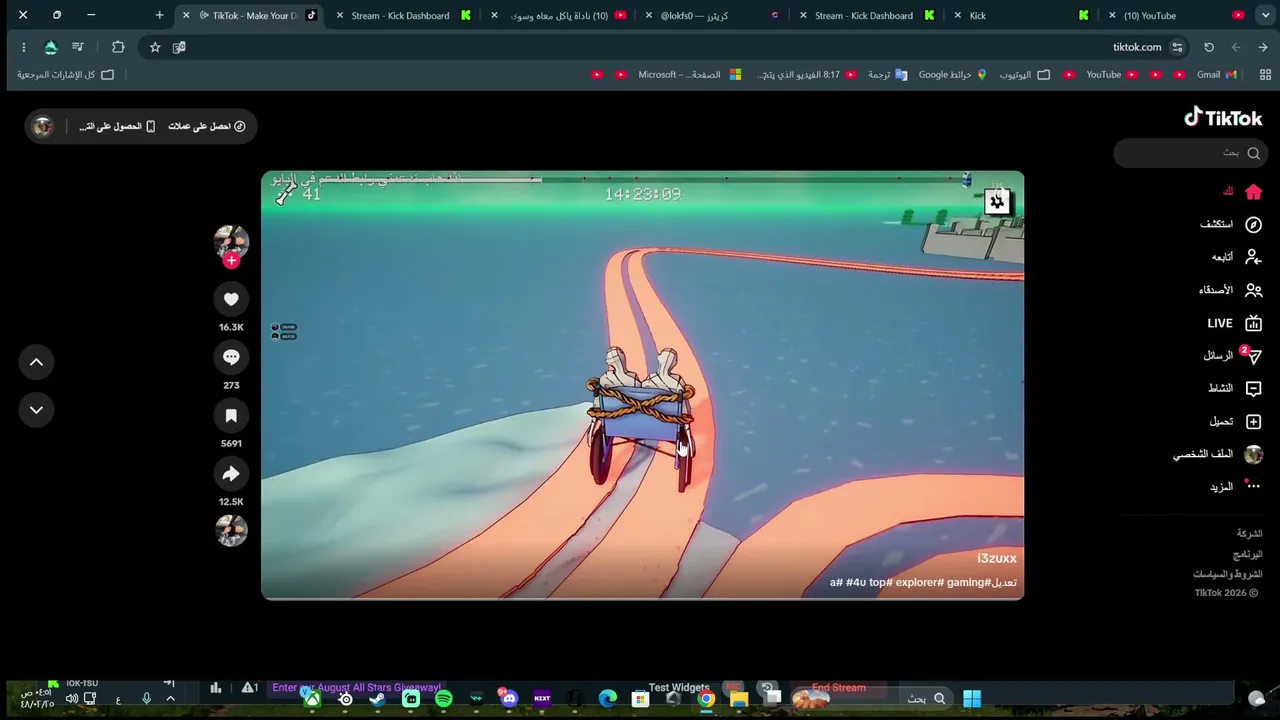This screenshot has width=1280, height=720.
Task: Open Spotify from the taskbar
Action: [x=444, y=699]
